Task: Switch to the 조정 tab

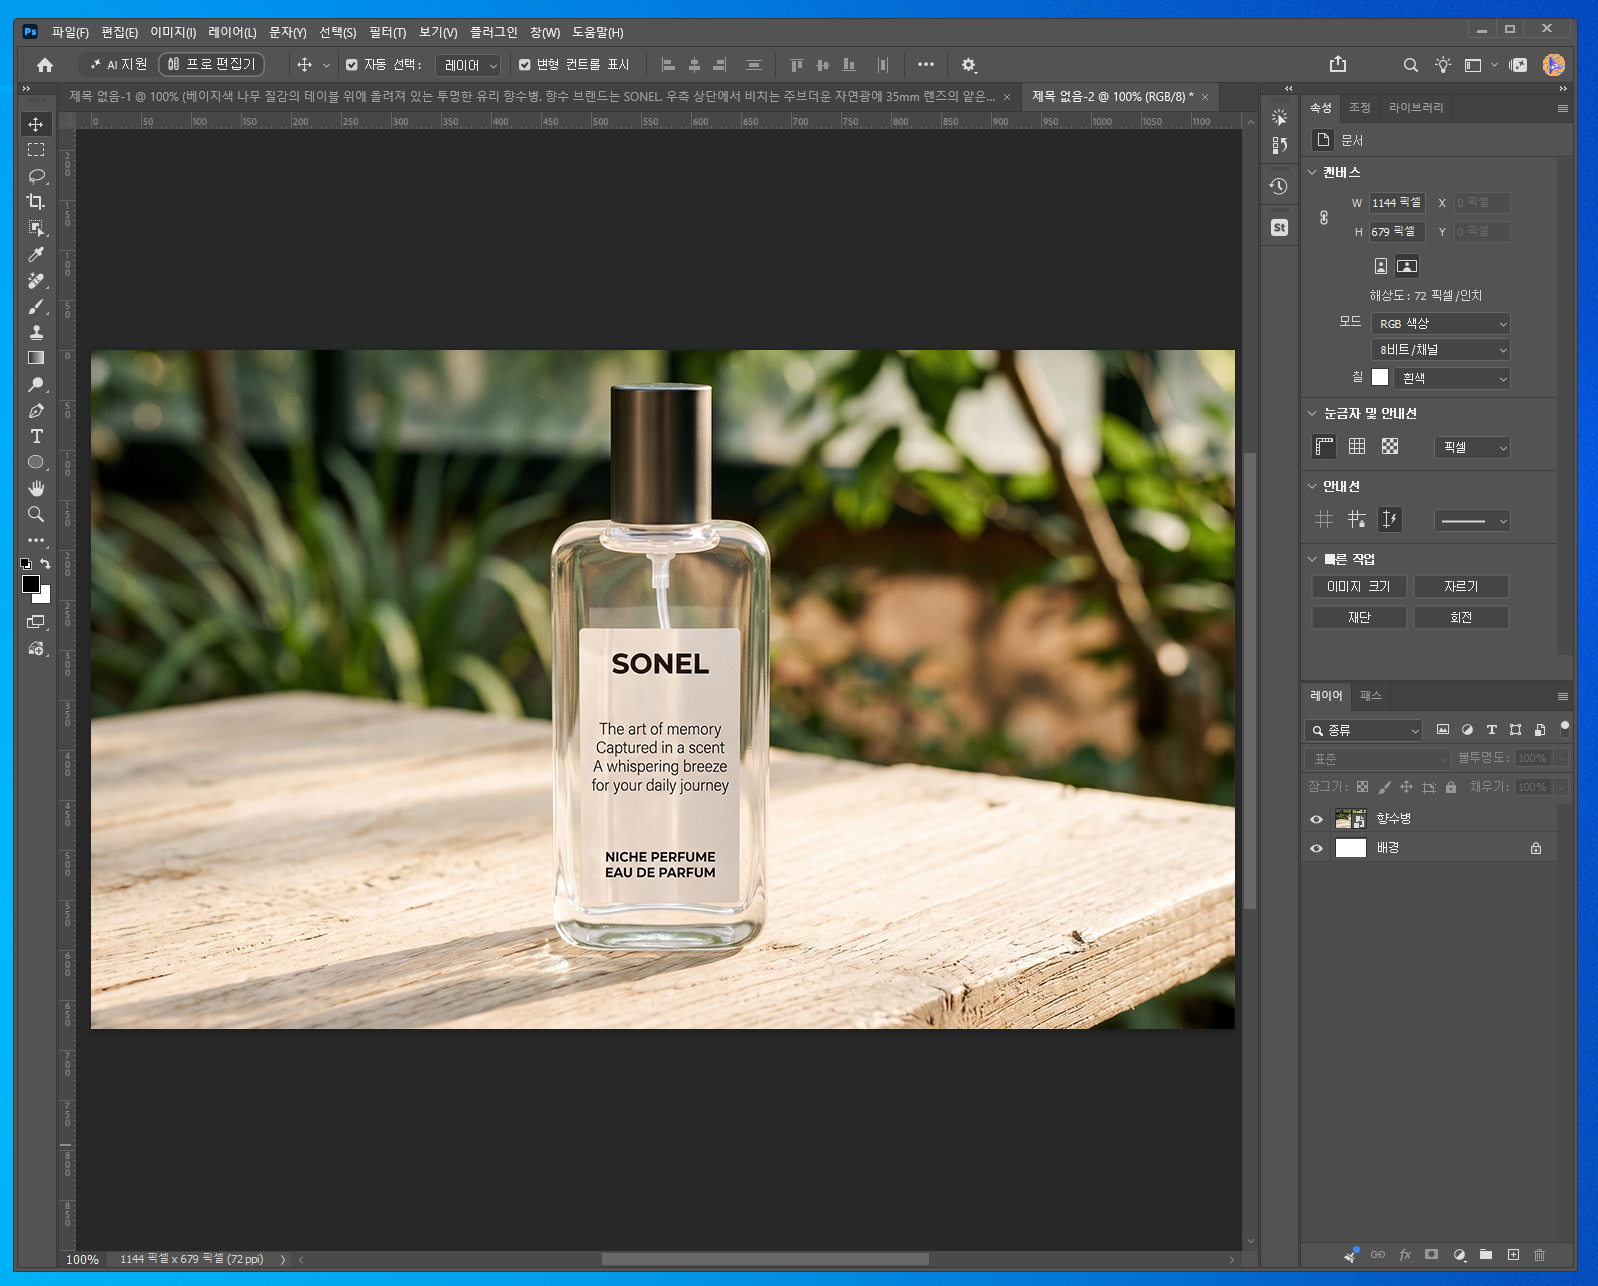Action: pos(1360,107)
